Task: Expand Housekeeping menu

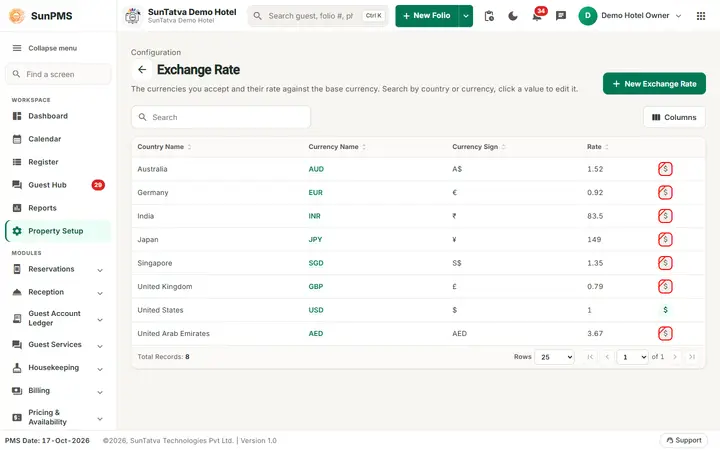Action: (x=58, y=368)
